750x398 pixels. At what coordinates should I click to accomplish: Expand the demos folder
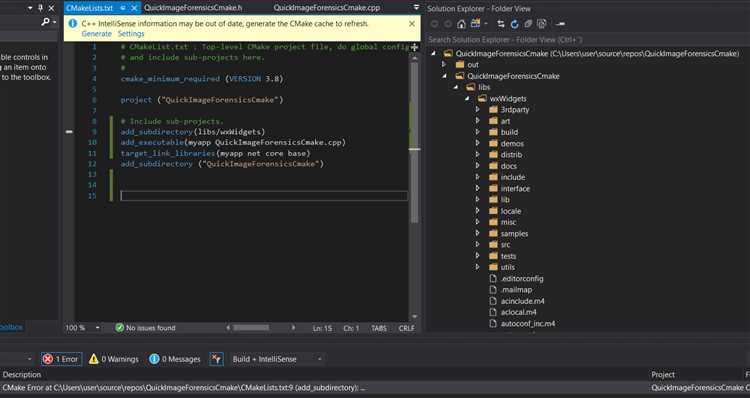tap(478, 144)
